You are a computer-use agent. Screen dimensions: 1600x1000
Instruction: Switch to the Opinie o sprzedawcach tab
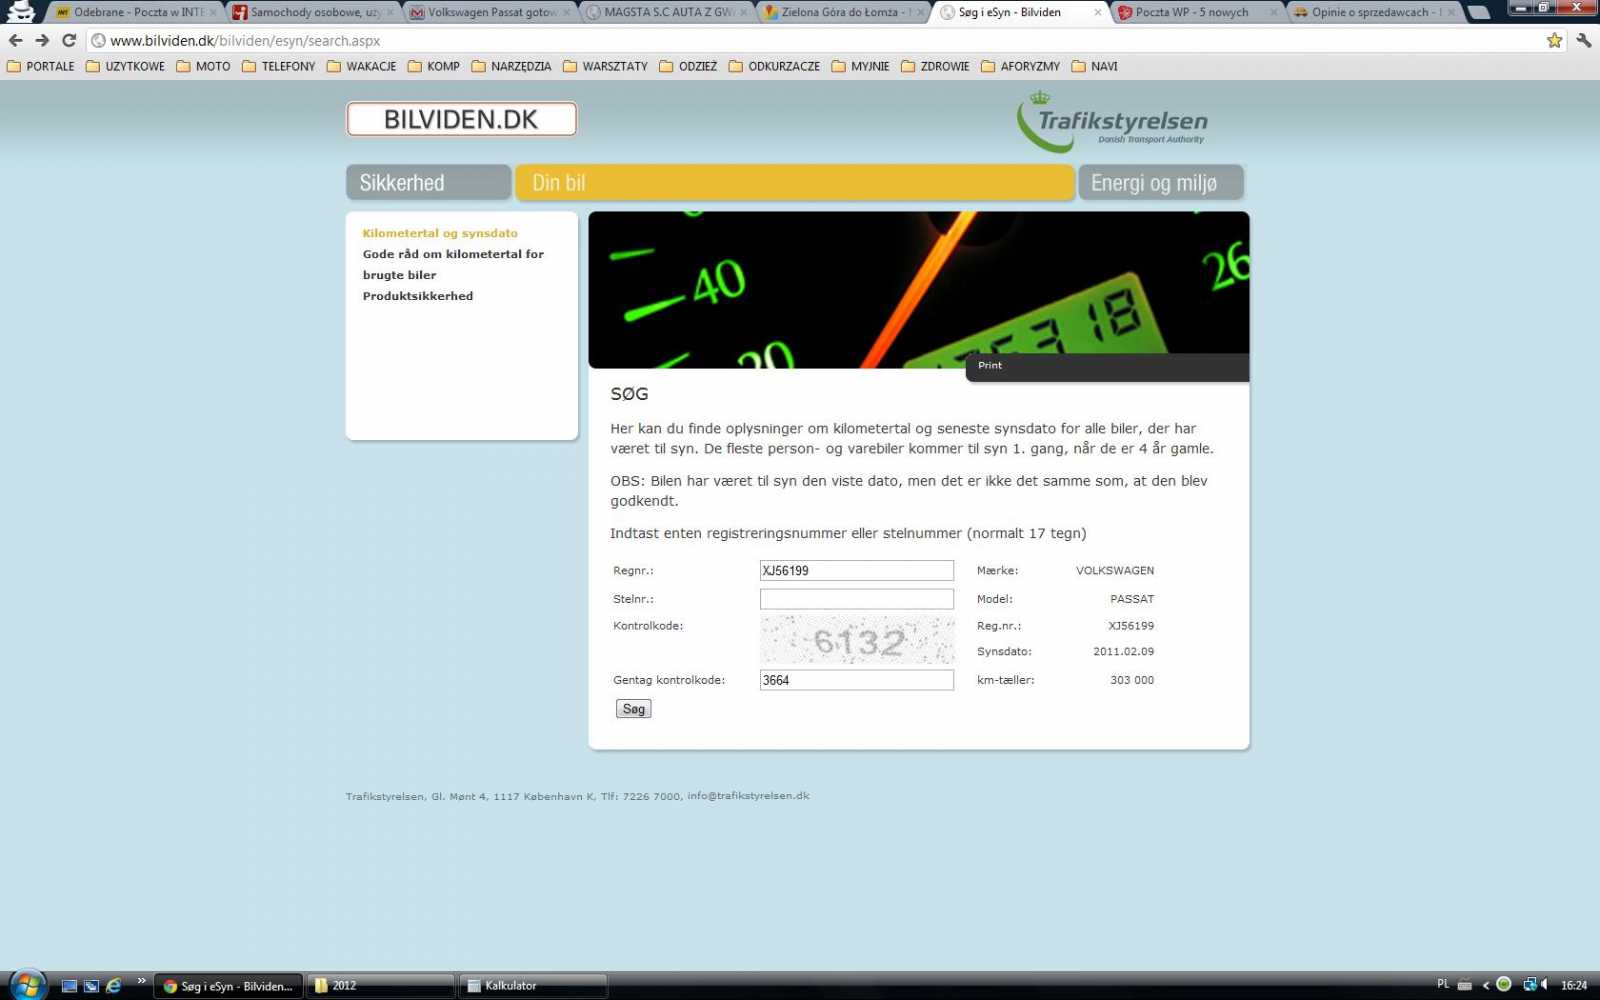(x=1373, y=13)
